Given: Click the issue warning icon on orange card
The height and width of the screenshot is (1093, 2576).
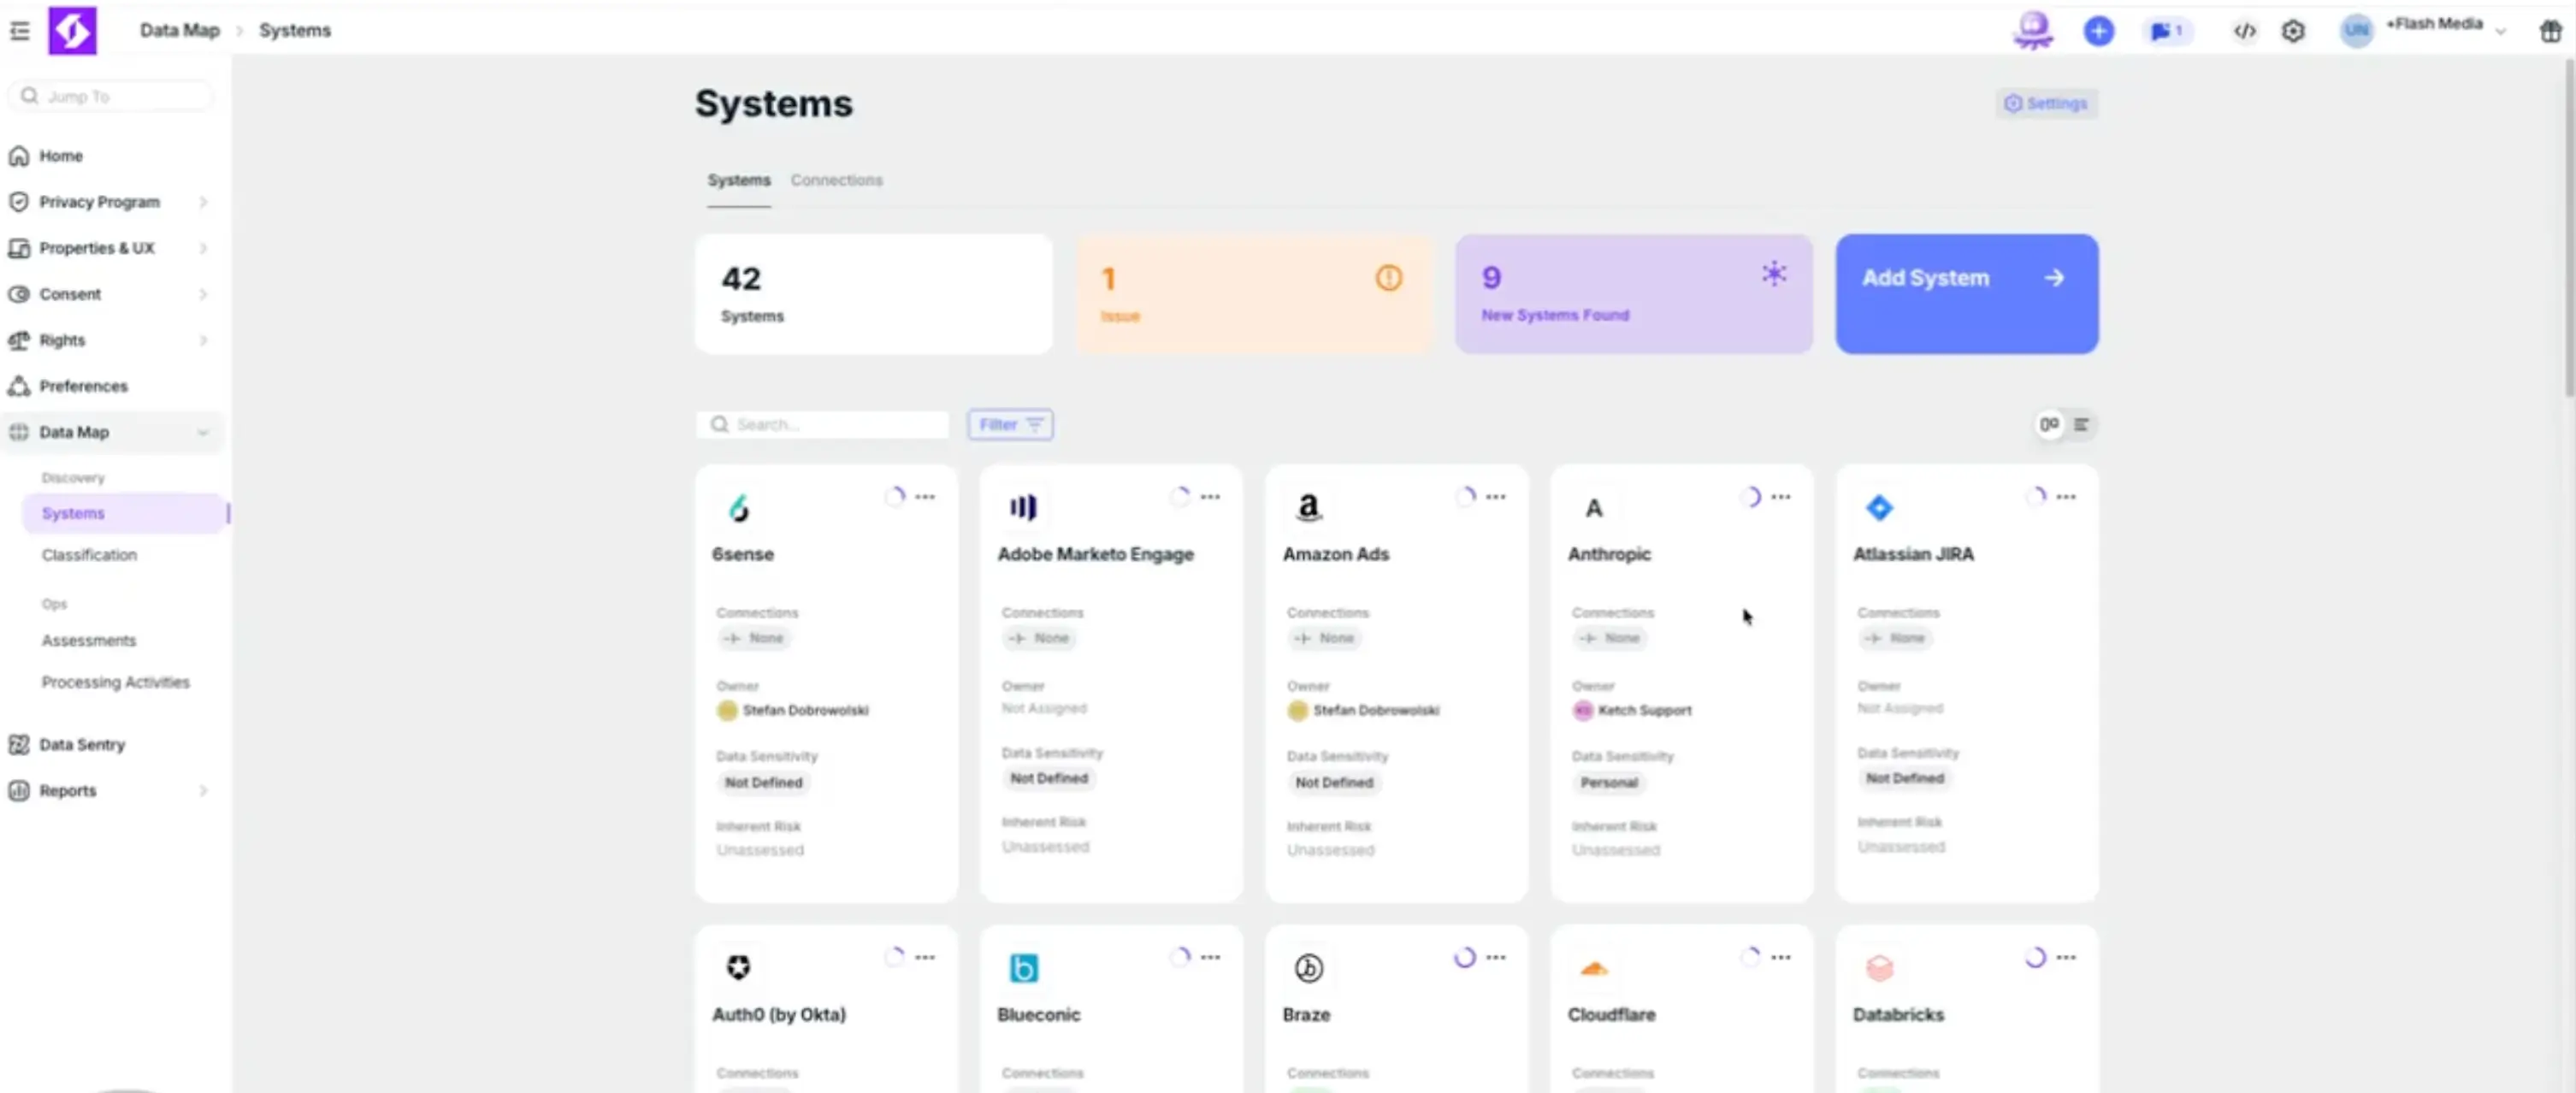Looking at the screenshot, I should tap(1388, 278).
